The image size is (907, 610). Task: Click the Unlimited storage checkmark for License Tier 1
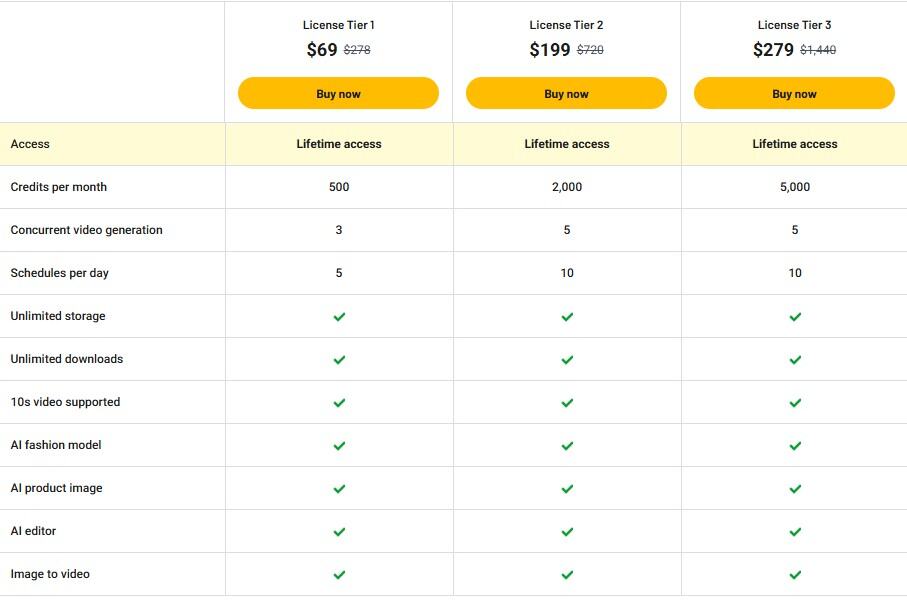click(338, 315)
